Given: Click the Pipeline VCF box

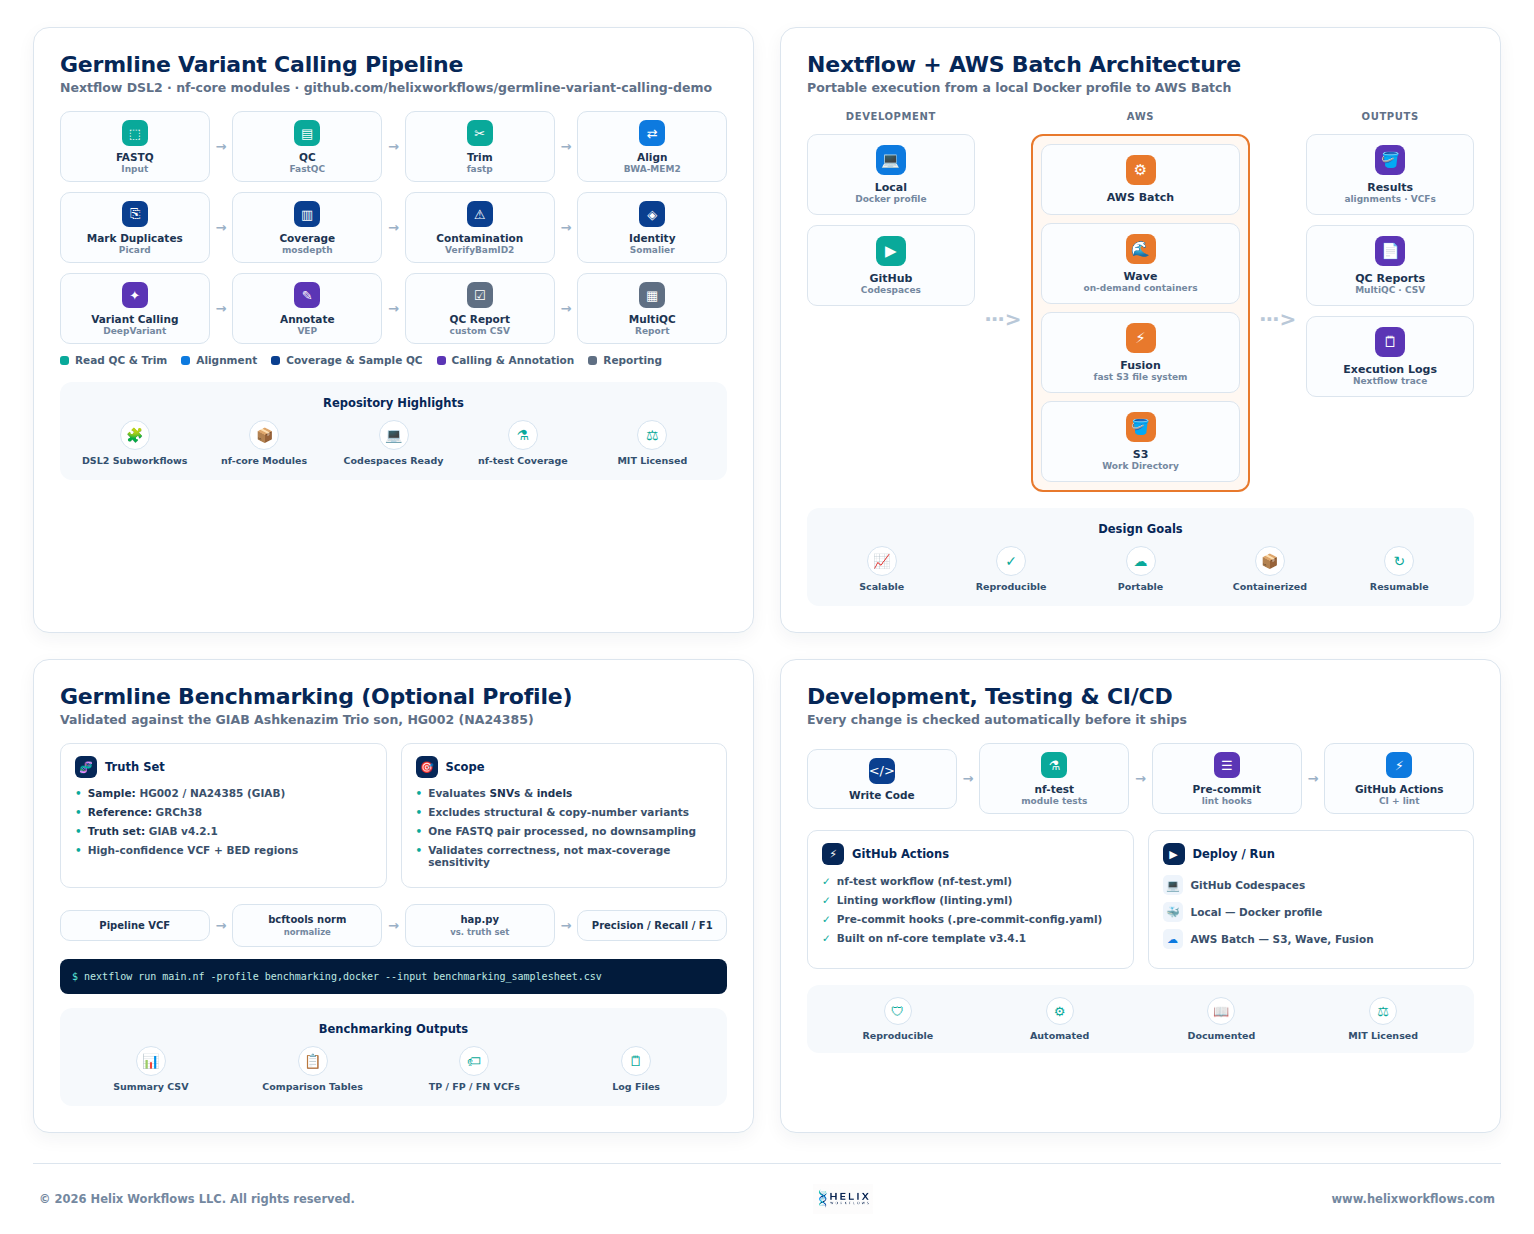Looking at the screenshot, I should pyautogui.click(x=135, y=925).
